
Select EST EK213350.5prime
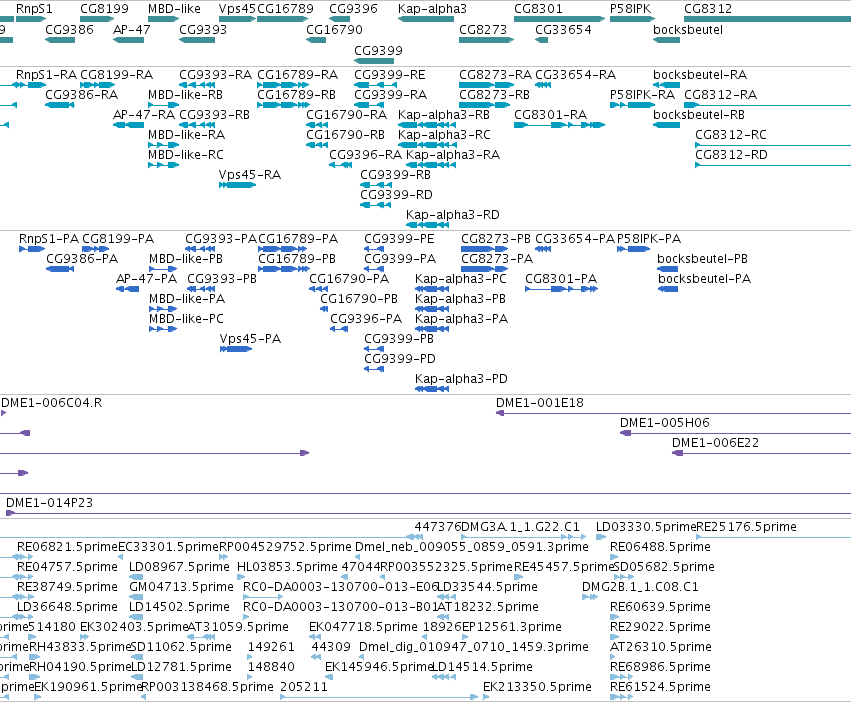[x=537, y=686]
